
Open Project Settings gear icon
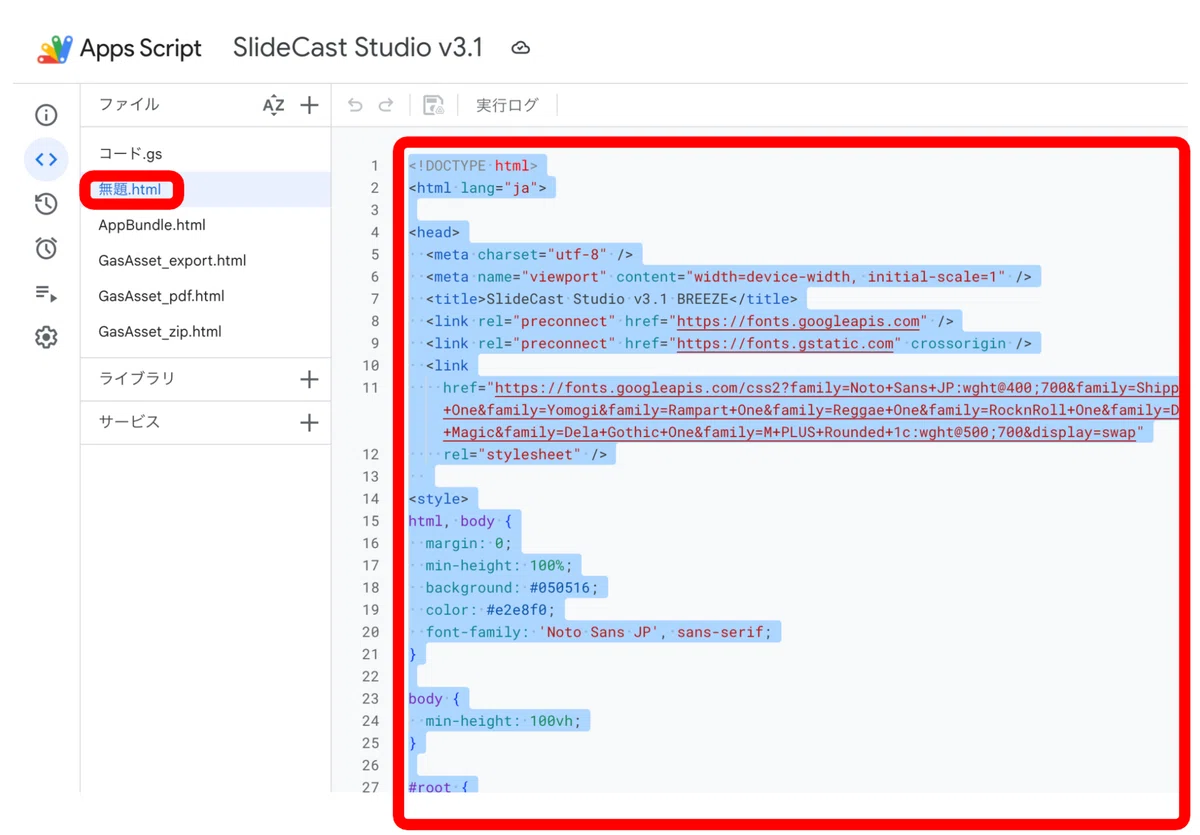(x=46, y=337)
